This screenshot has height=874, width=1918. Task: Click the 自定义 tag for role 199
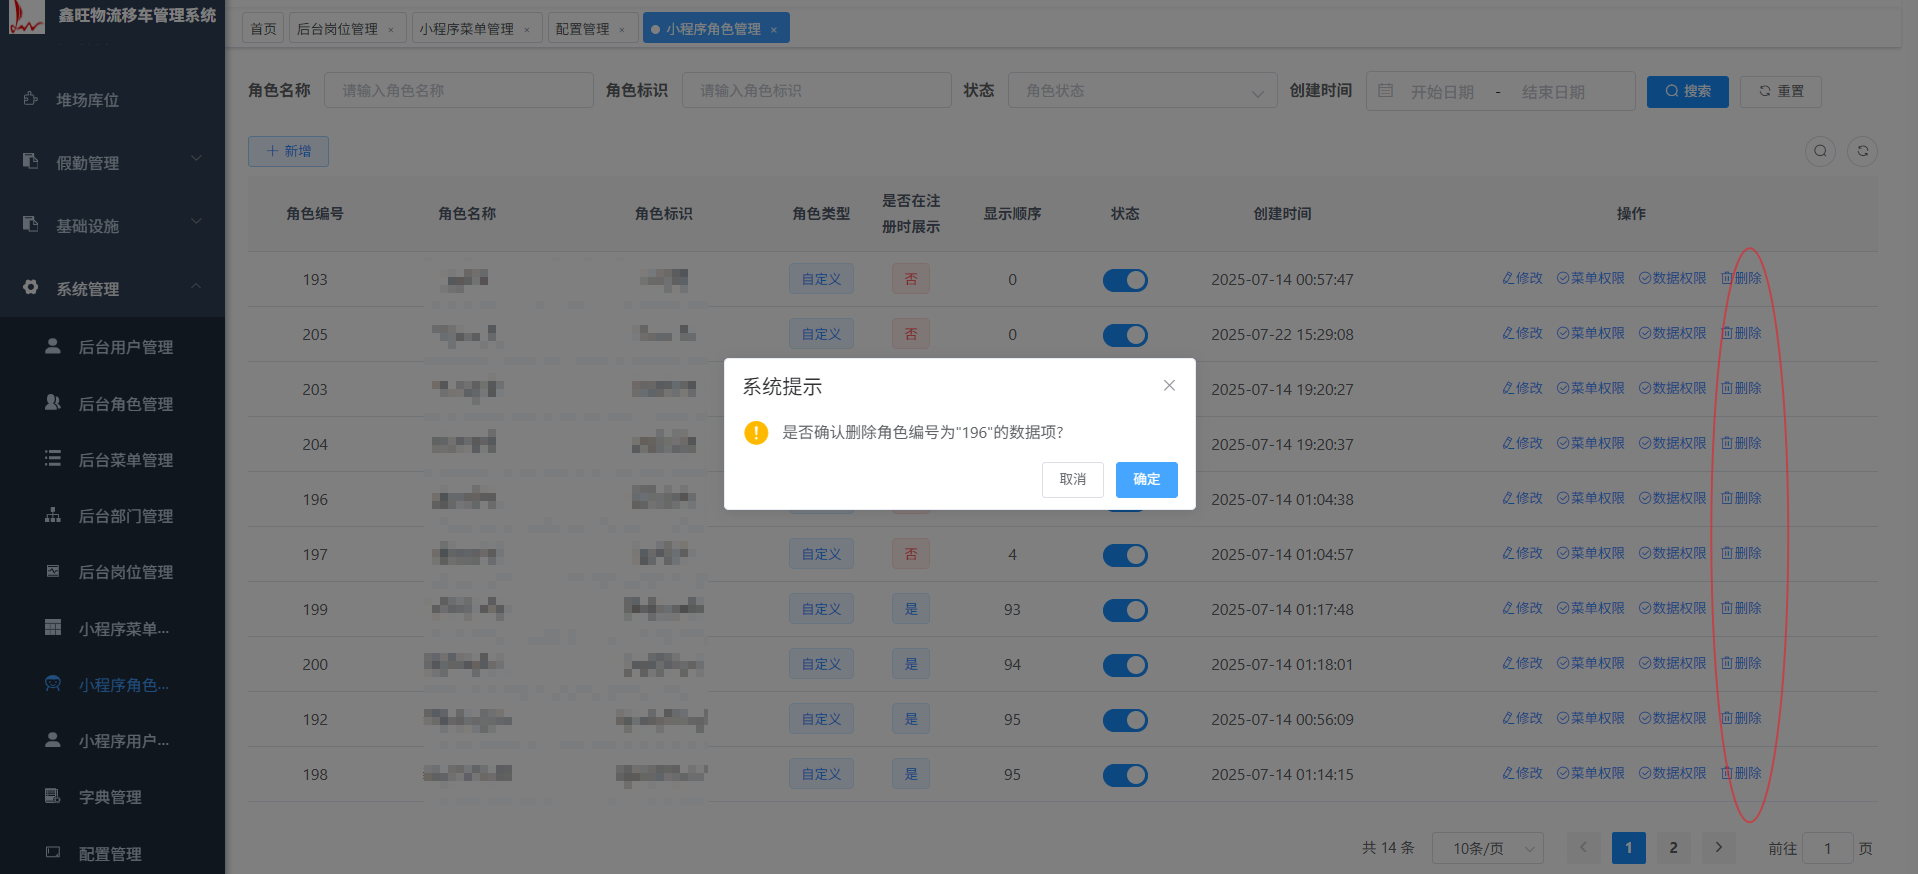tap(821, 609)
